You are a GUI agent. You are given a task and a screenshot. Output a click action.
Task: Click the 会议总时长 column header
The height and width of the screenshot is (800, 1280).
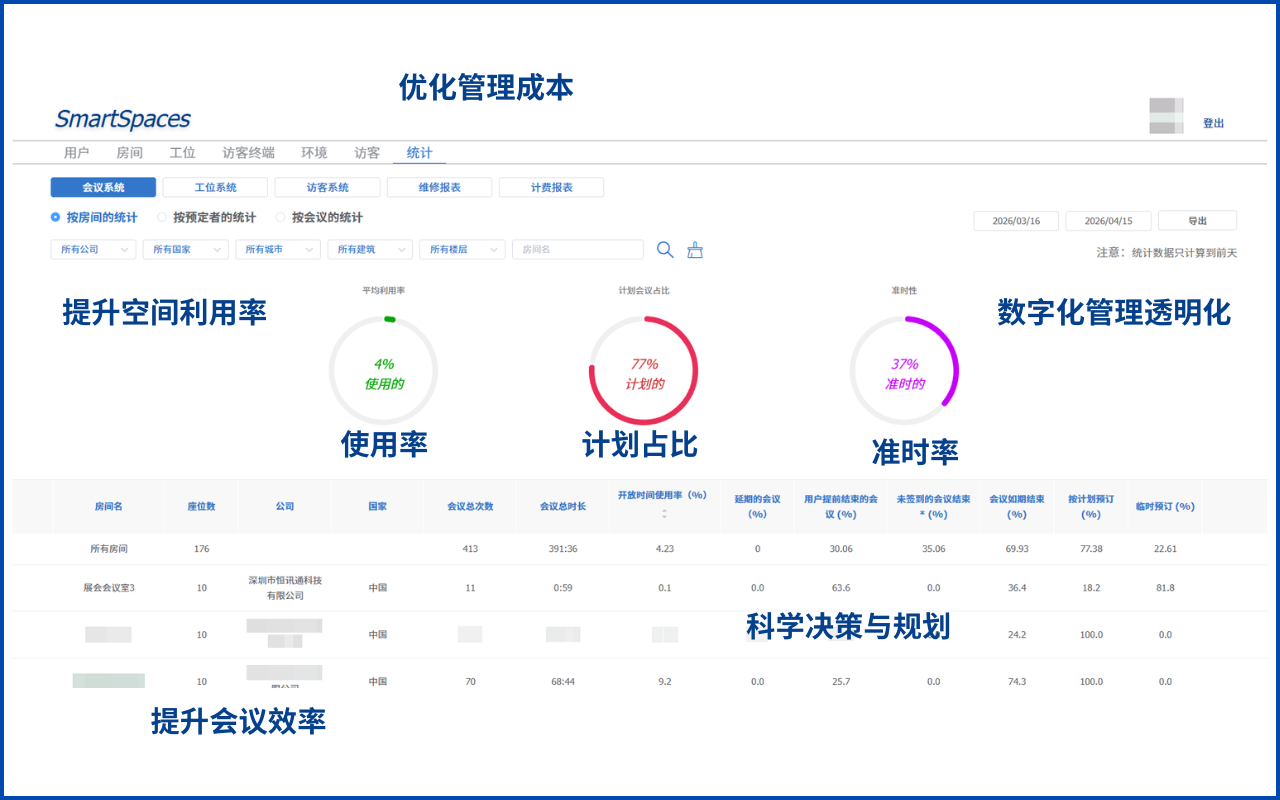point(563,506)
